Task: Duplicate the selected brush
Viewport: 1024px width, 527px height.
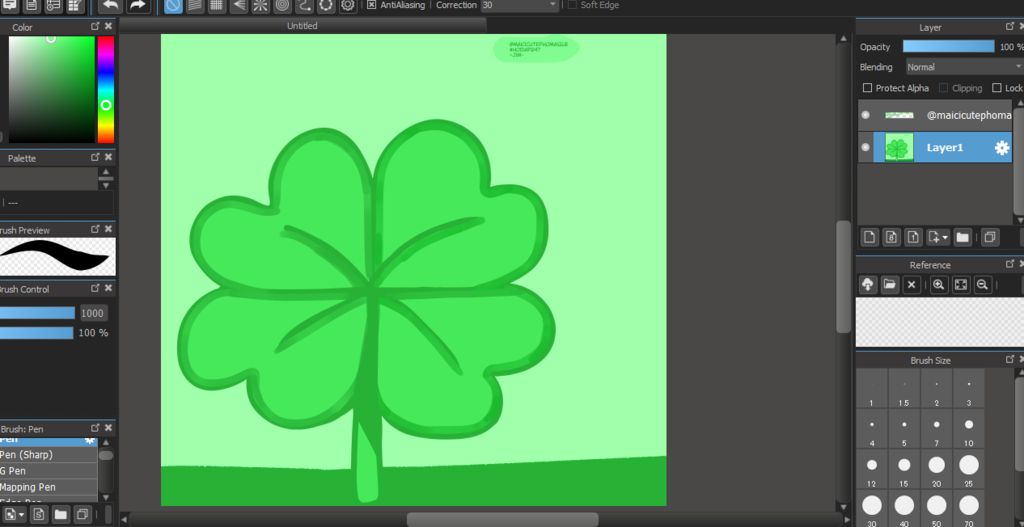Action: pos(82,515)
